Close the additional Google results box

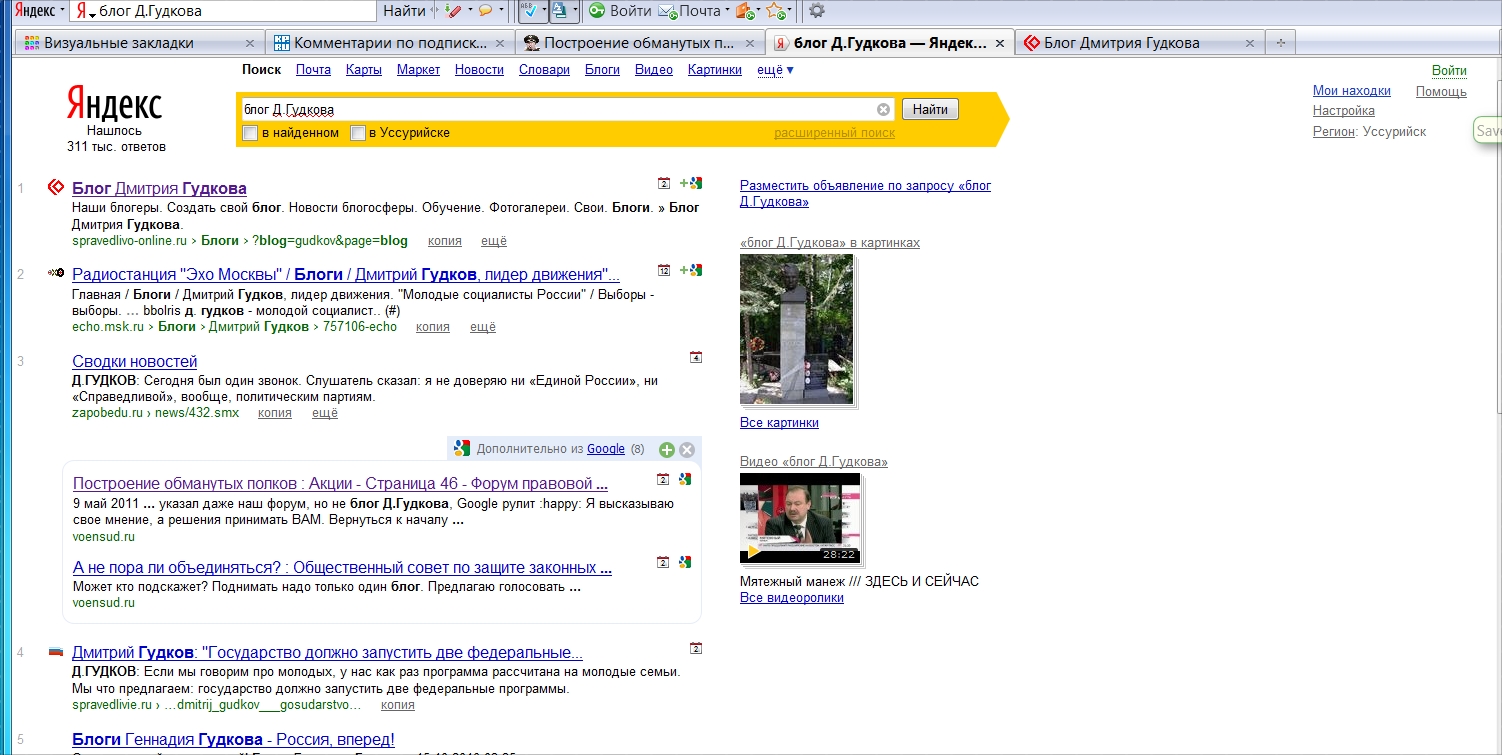[687, 450]
